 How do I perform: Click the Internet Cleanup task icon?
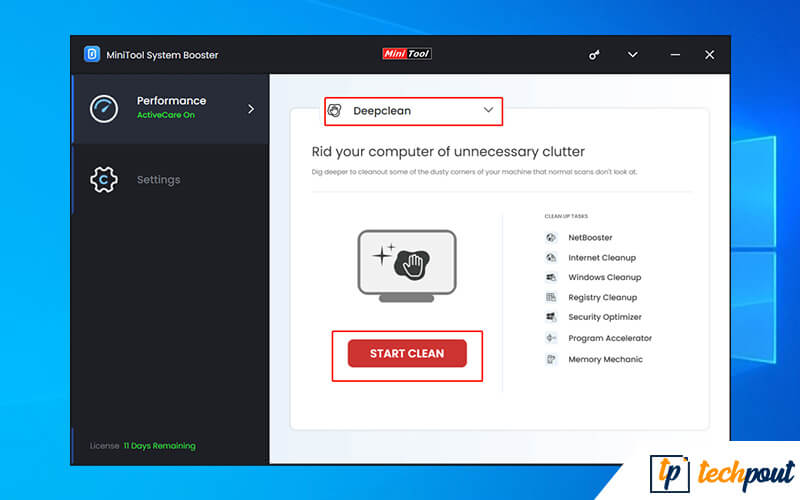pyautogui.click(x=551, y=258)
